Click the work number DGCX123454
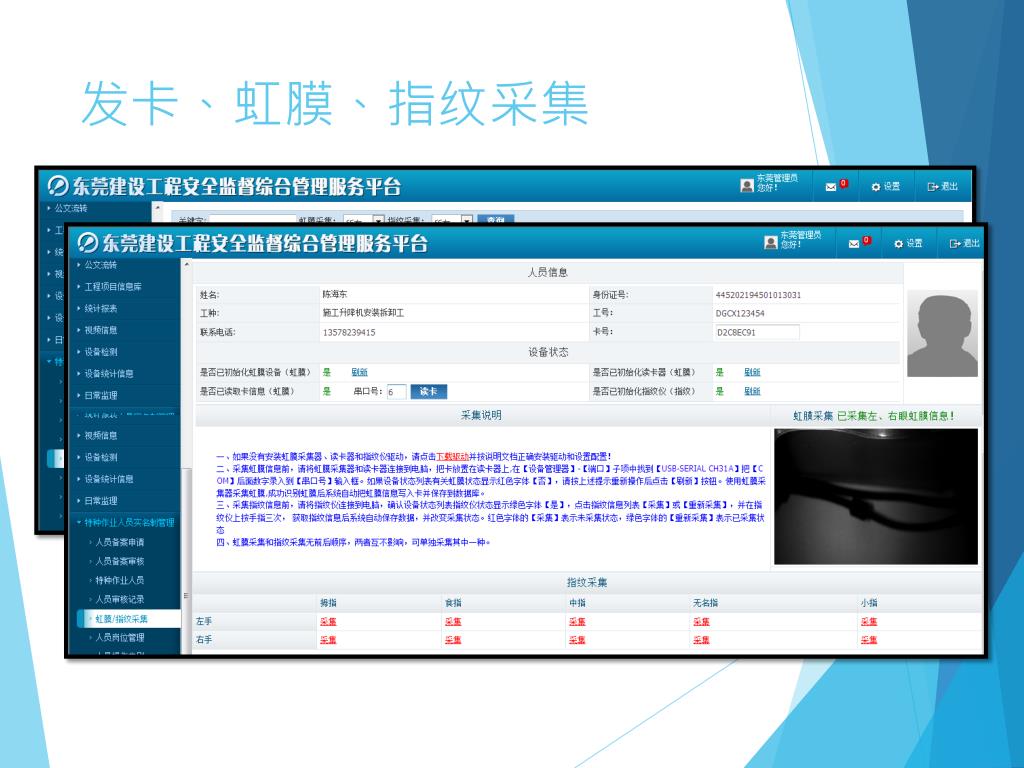Screen dimensions: 1024x768 pos(740,313)
